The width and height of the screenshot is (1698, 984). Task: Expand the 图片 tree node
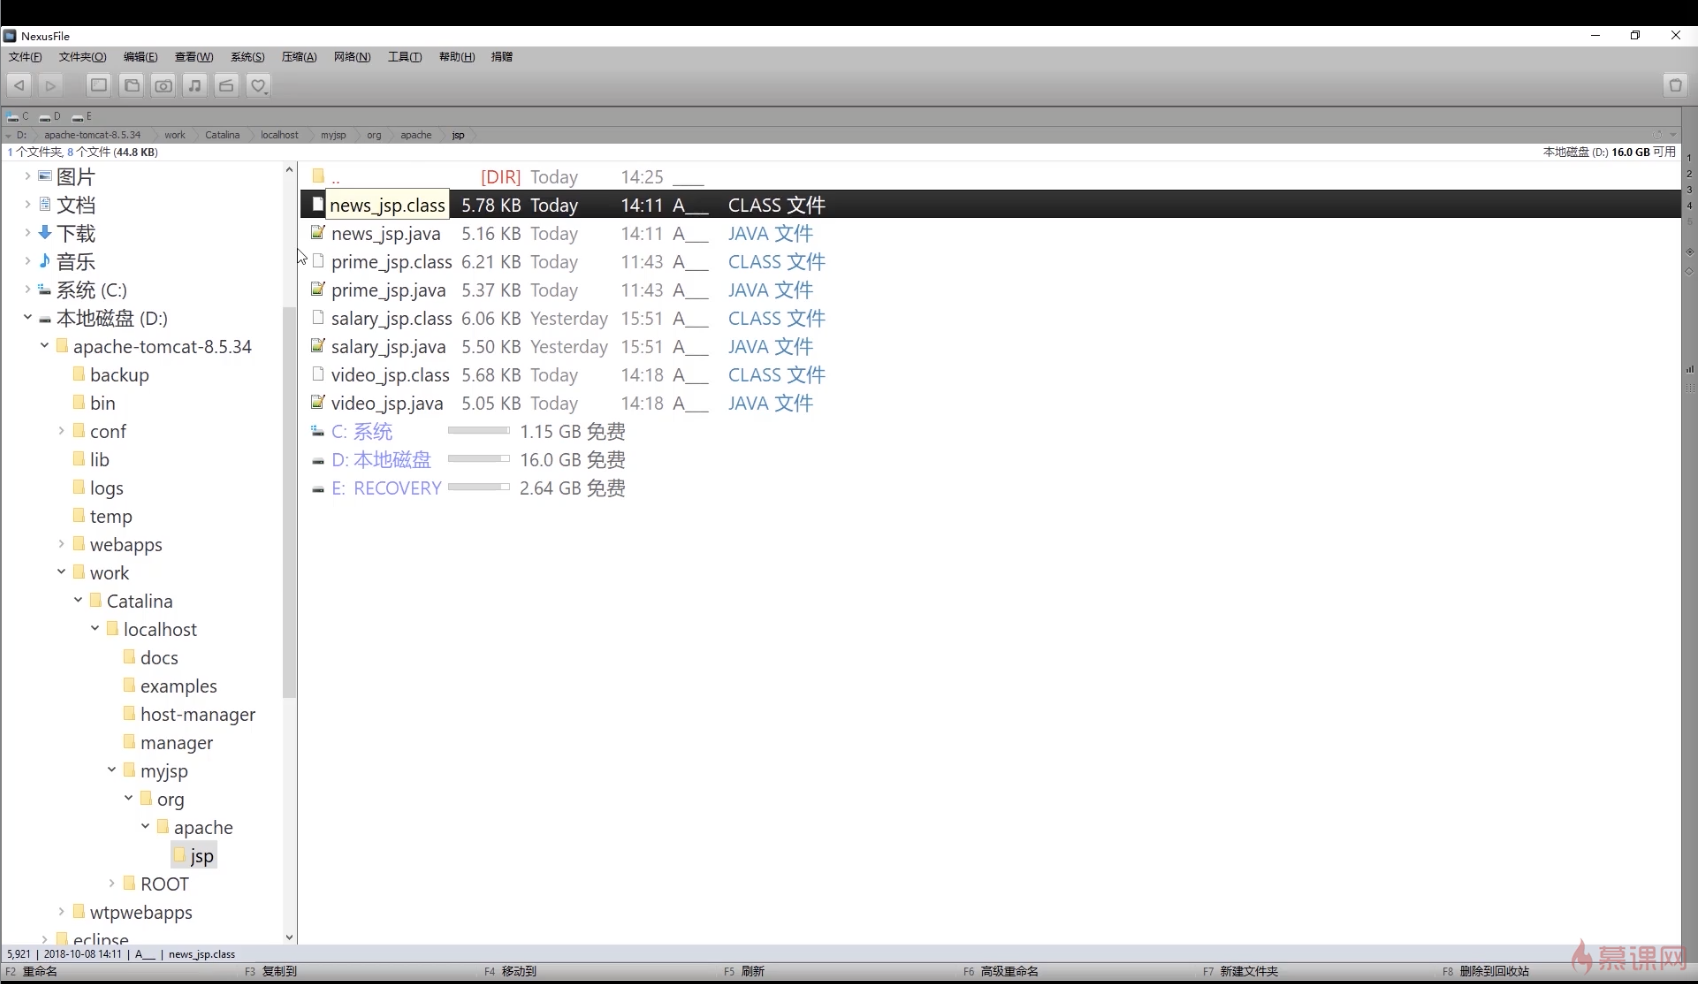(28, 176)
